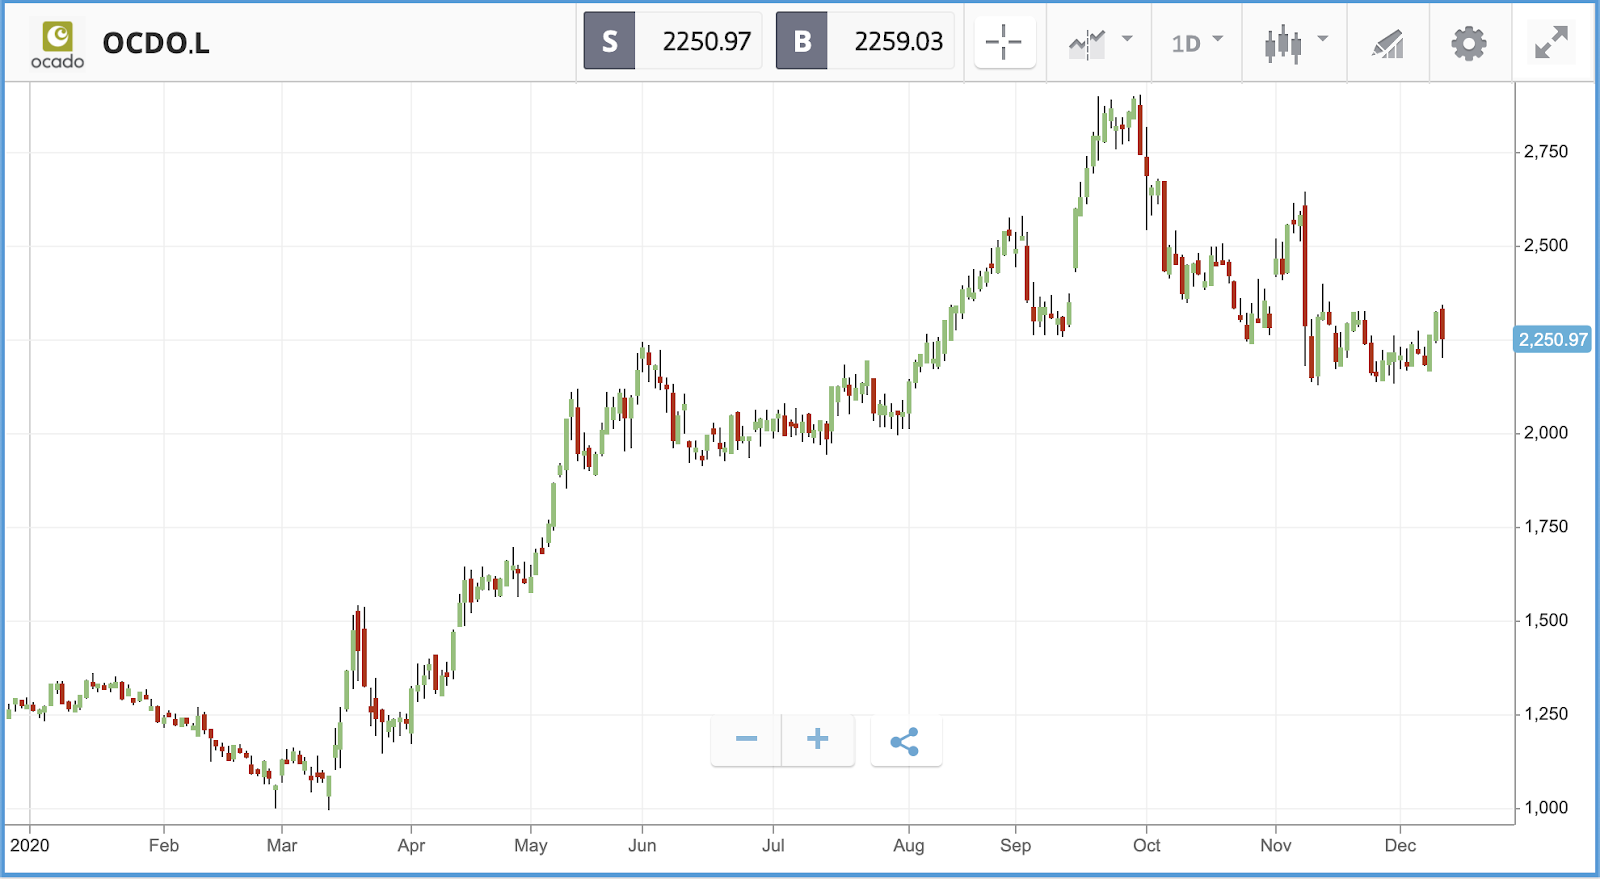Viewport: 1600px width, 879px height.
Task: Zoom out with the minus button
Action: pos(746,740)
